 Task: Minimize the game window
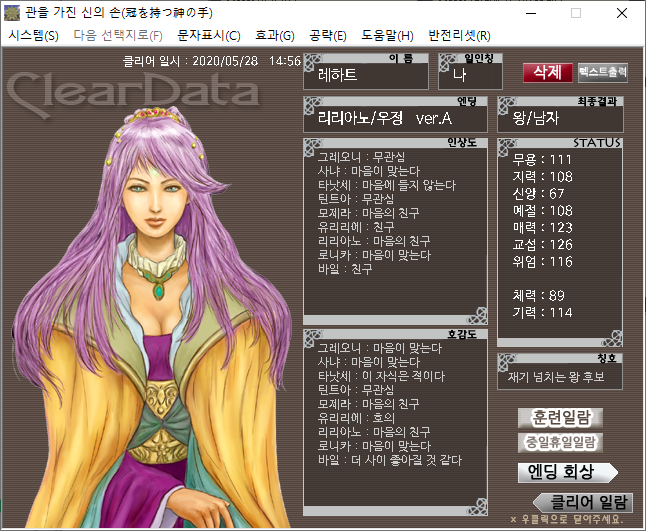tap(531, 13)
